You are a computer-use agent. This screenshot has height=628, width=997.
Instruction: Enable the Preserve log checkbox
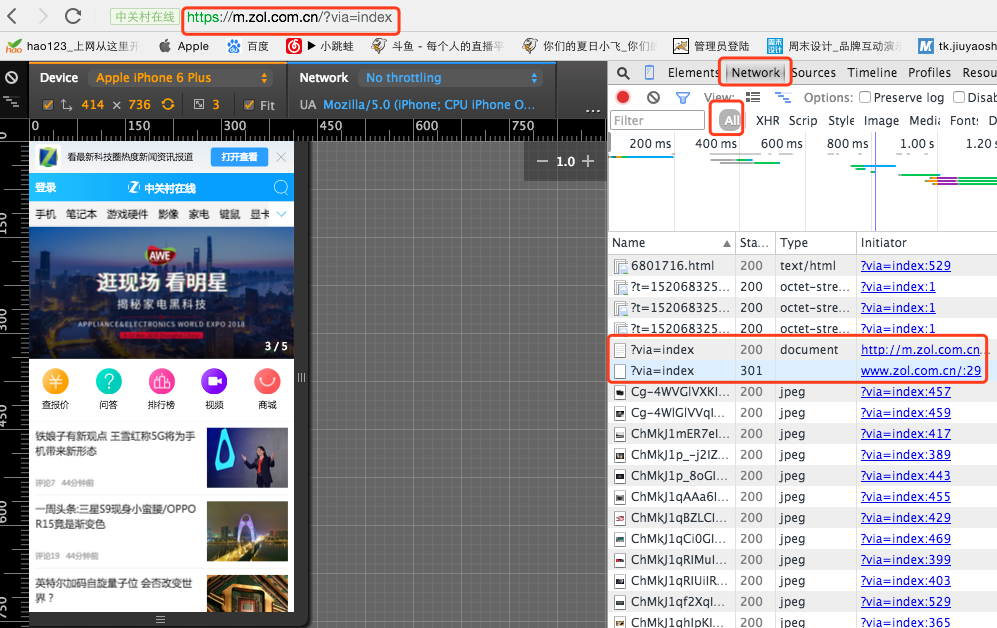click(x=865, y=97)
